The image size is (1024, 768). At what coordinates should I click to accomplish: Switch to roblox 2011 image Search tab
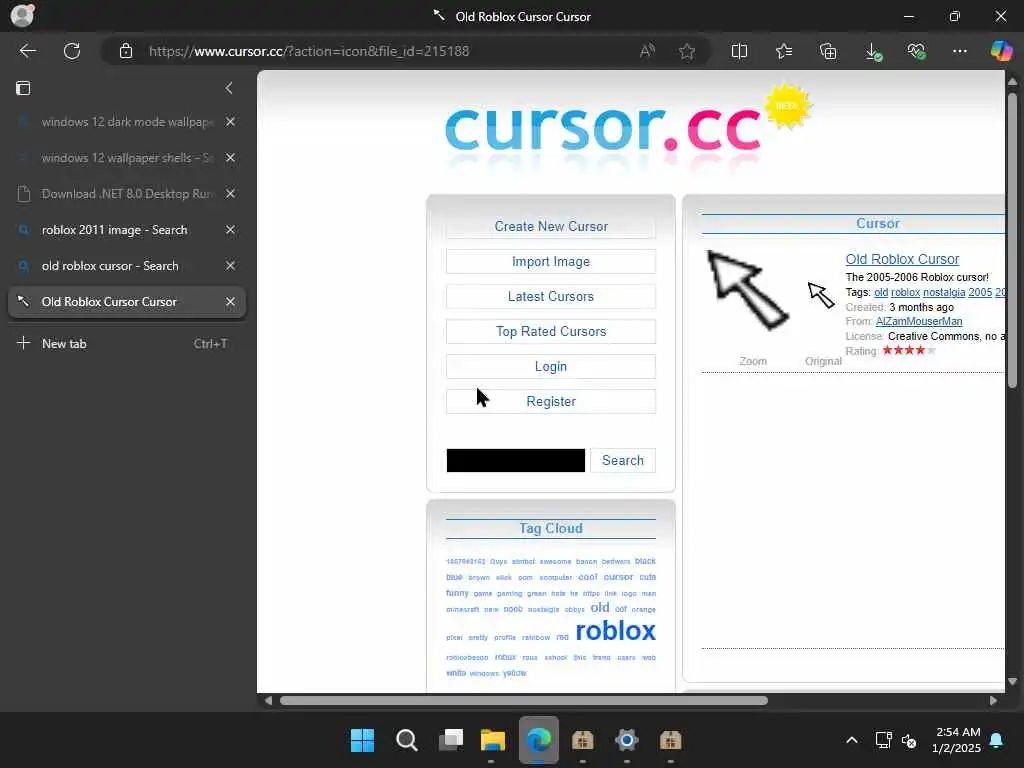tap(127, 229)
